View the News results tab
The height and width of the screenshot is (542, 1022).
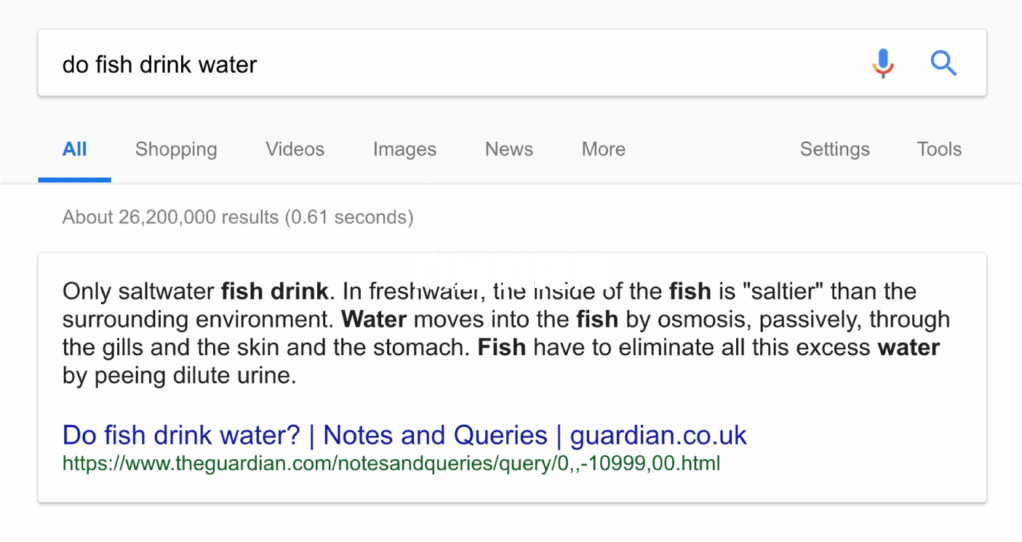(508, 149)
